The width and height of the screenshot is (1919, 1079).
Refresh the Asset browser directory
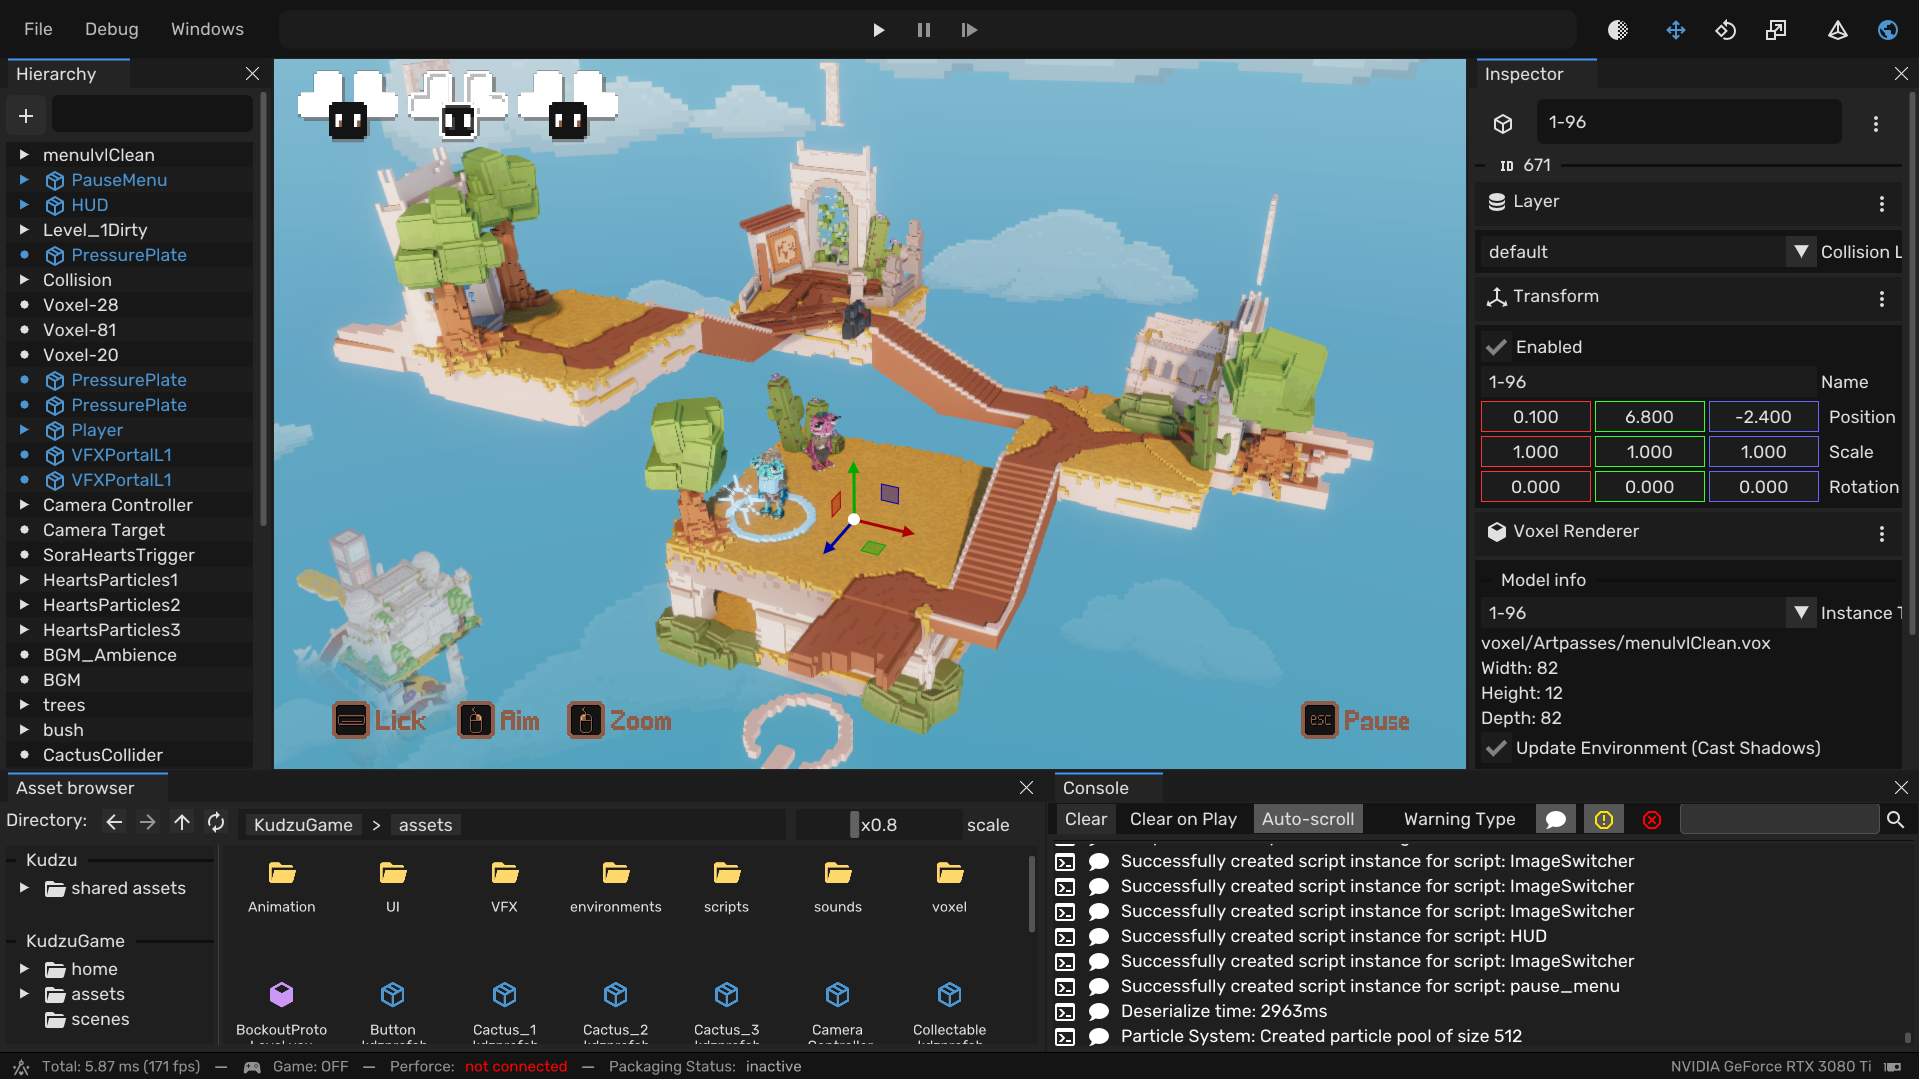point(216,822)
